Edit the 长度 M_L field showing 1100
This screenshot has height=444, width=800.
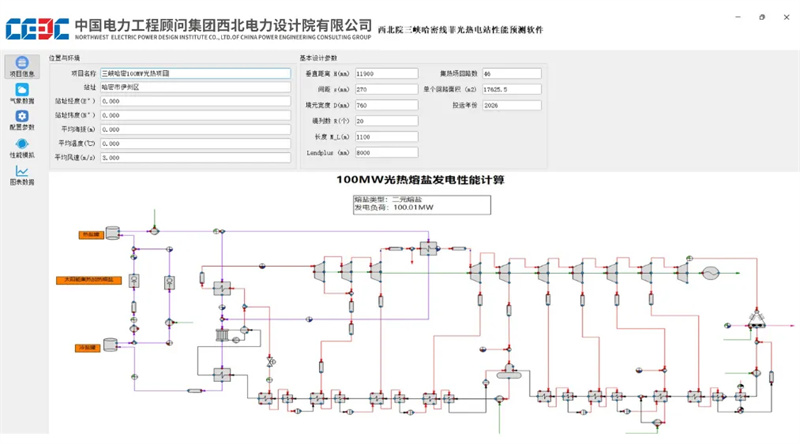coord(387,137)
